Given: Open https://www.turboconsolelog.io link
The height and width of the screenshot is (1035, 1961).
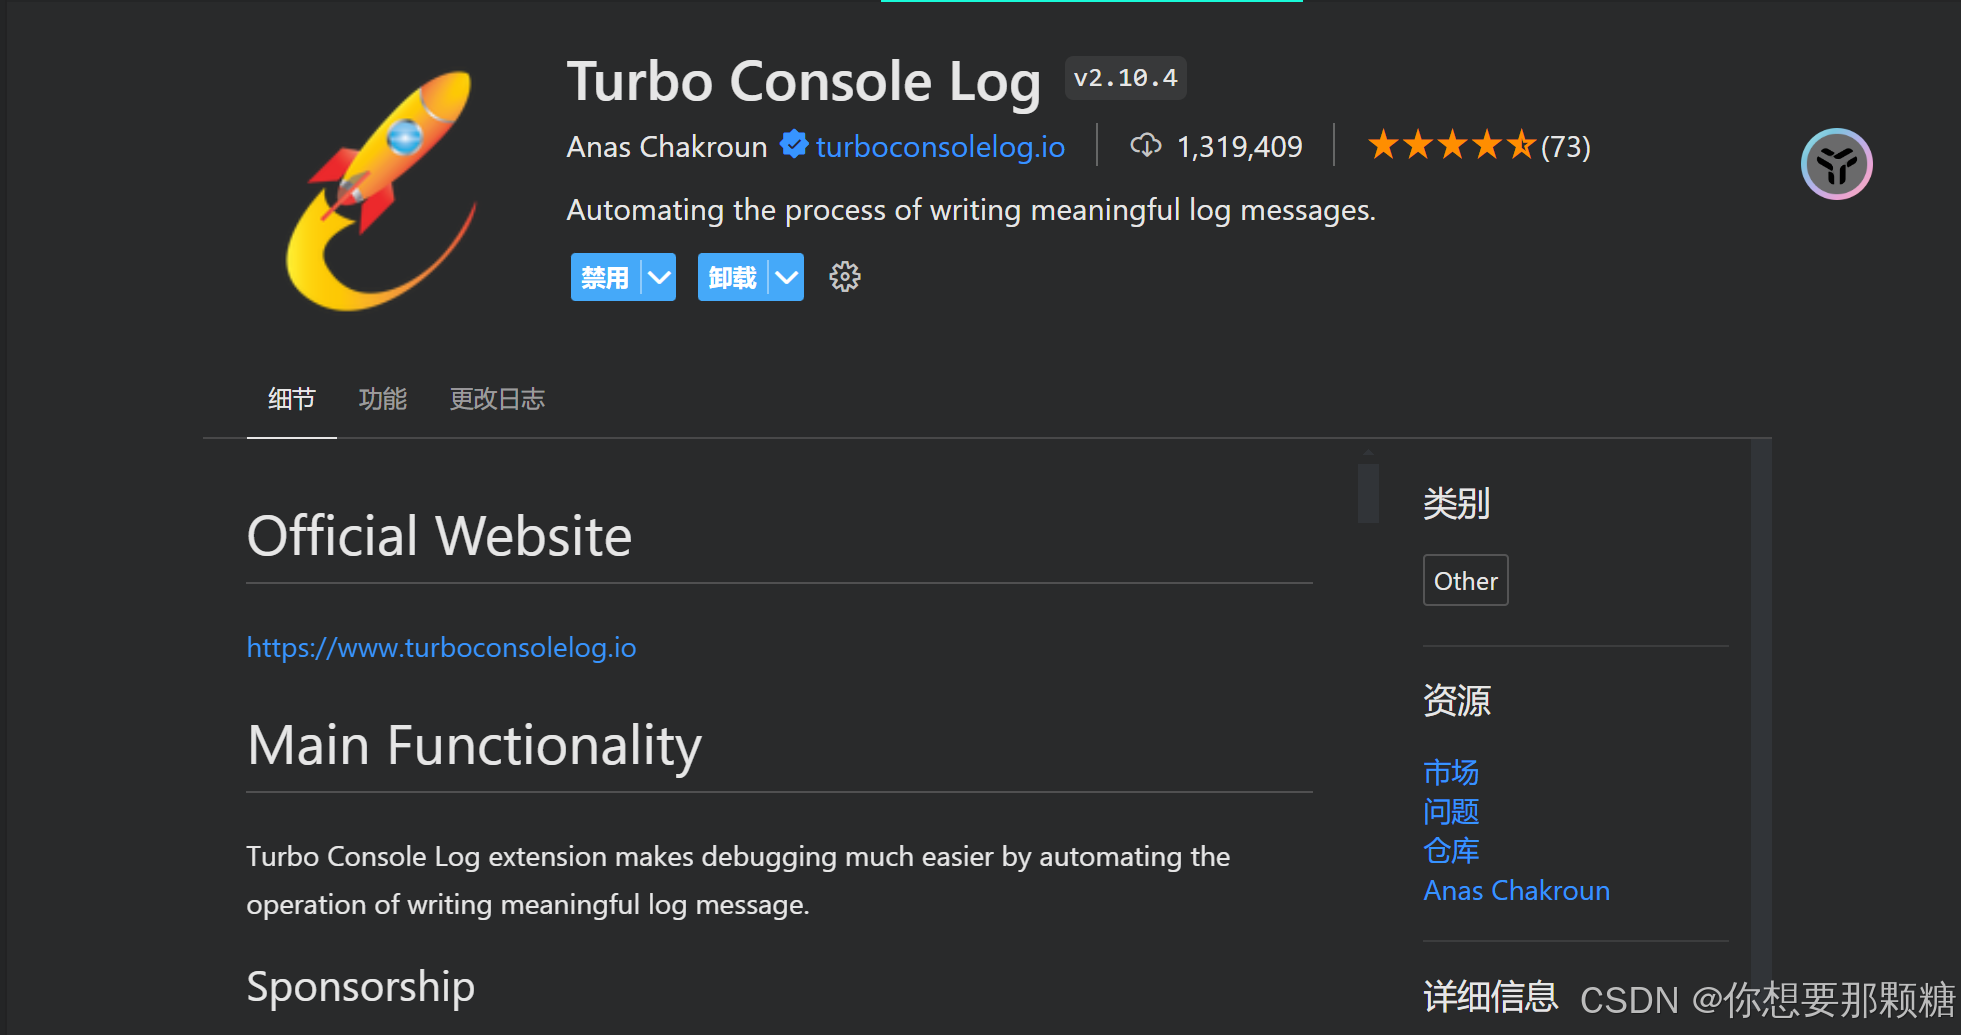Looking at the screenshot, I should (441, 648).
